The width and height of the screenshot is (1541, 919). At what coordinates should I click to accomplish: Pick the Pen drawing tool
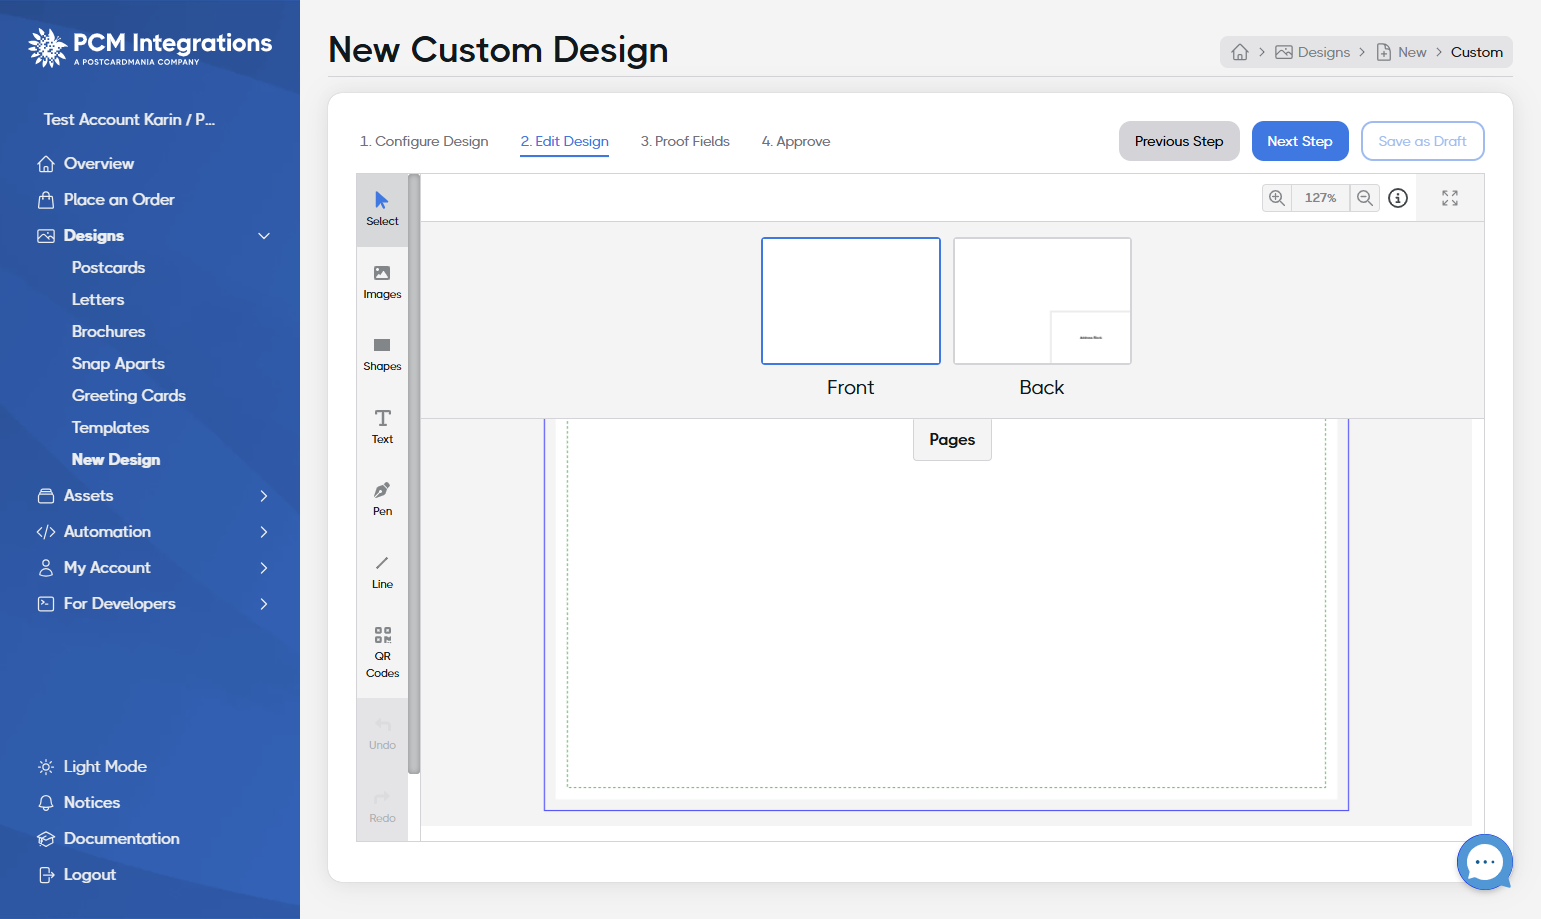pos(382,499)
